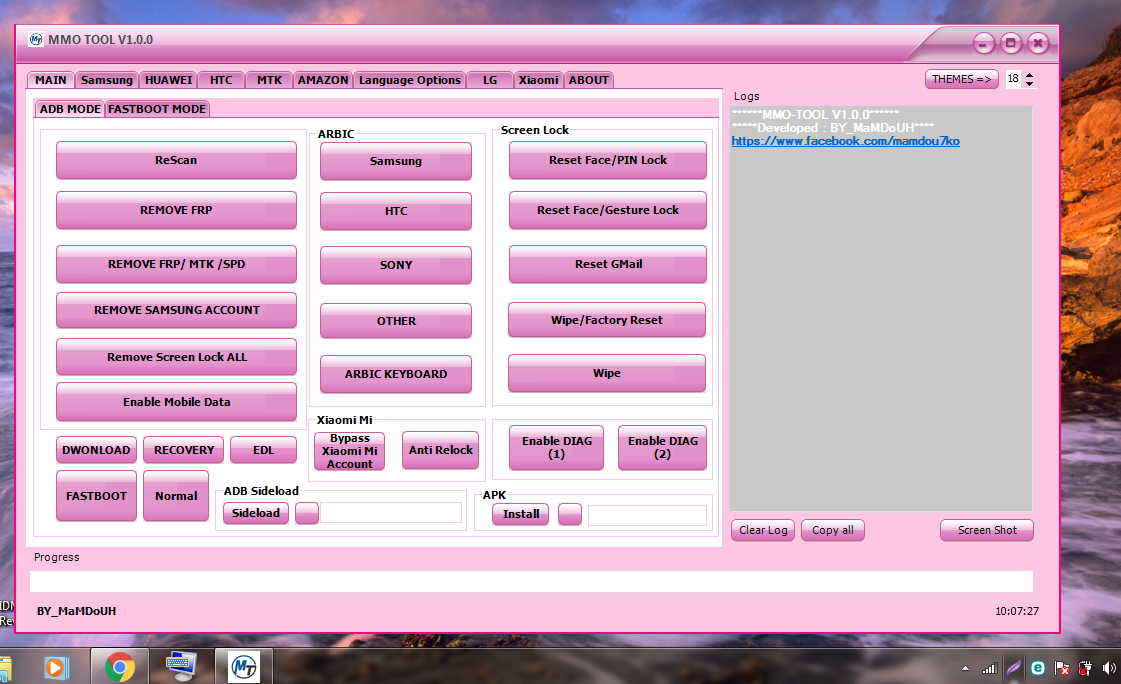Click Reset Face/PIN Lock
The width and height of the screenshot is (1121, 684).
[608, 160]
